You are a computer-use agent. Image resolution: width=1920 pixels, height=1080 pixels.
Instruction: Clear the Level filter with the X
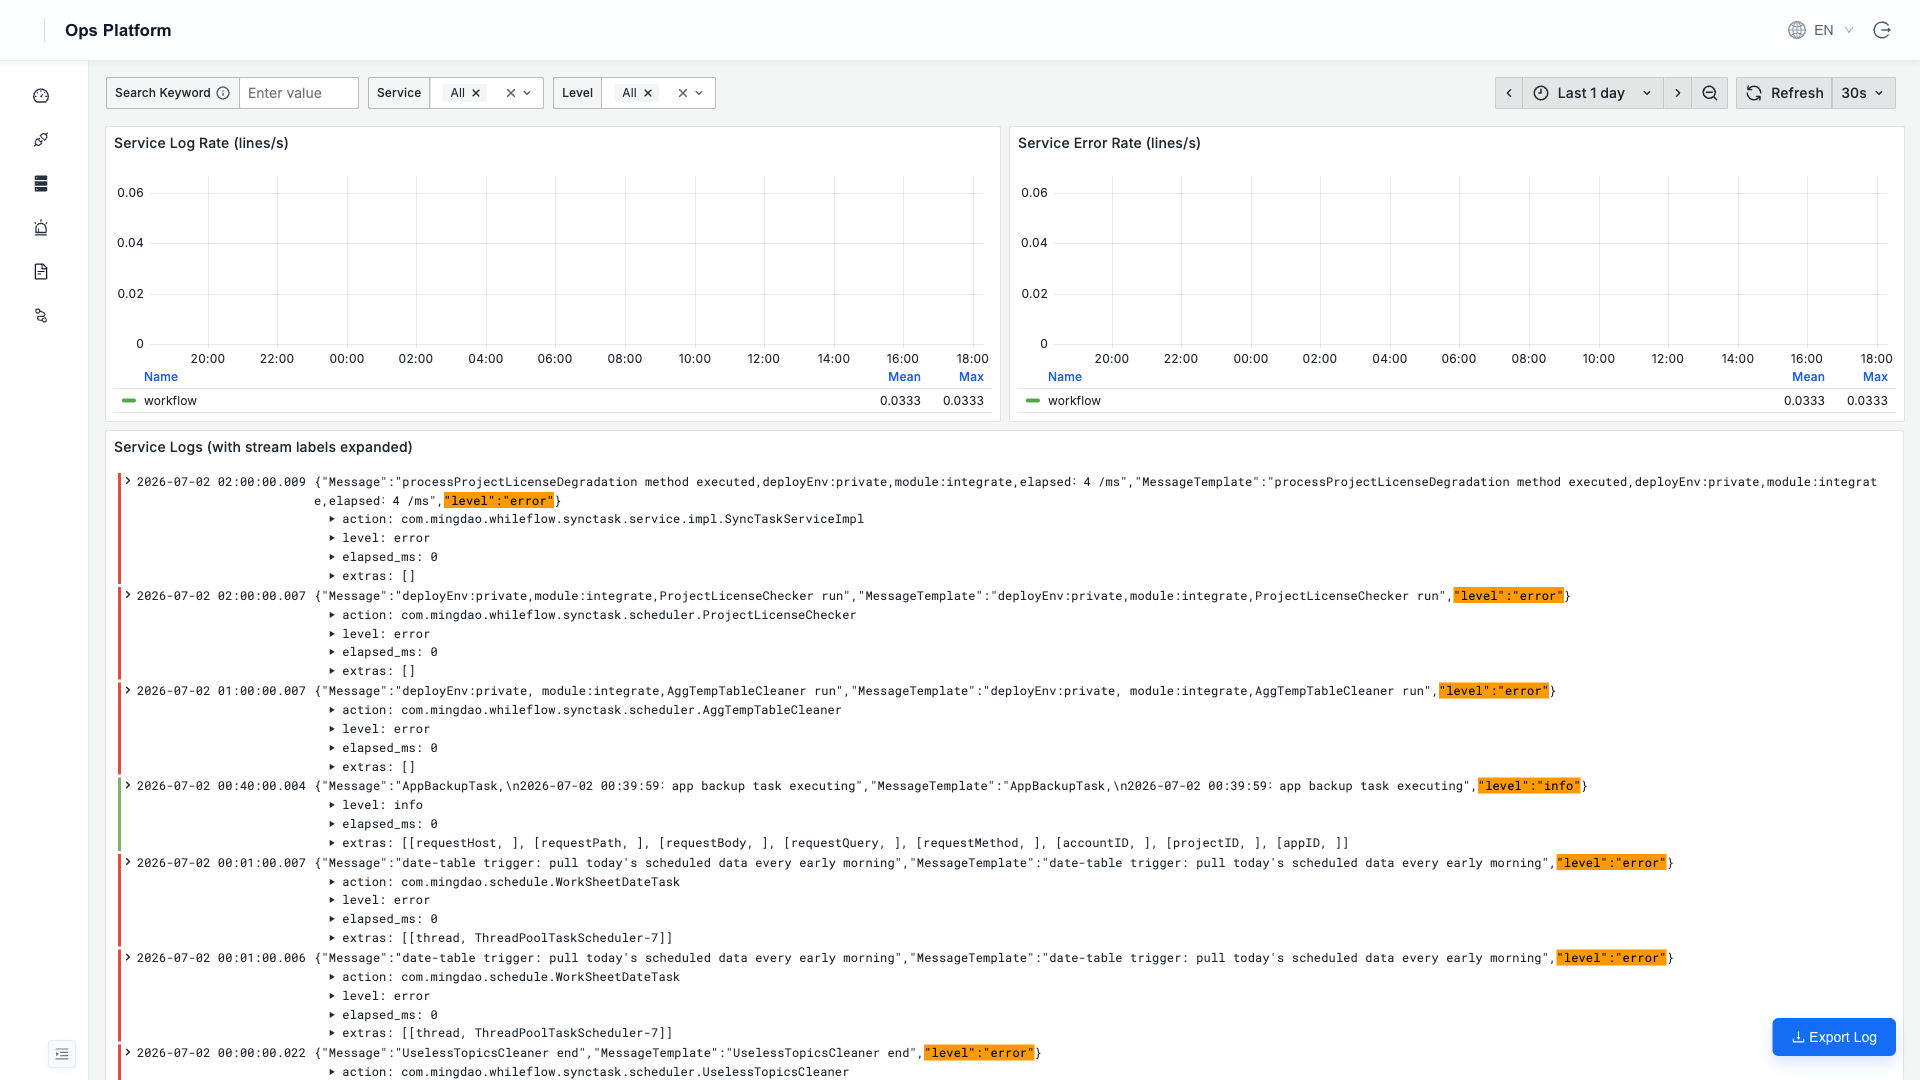point(683,93)
